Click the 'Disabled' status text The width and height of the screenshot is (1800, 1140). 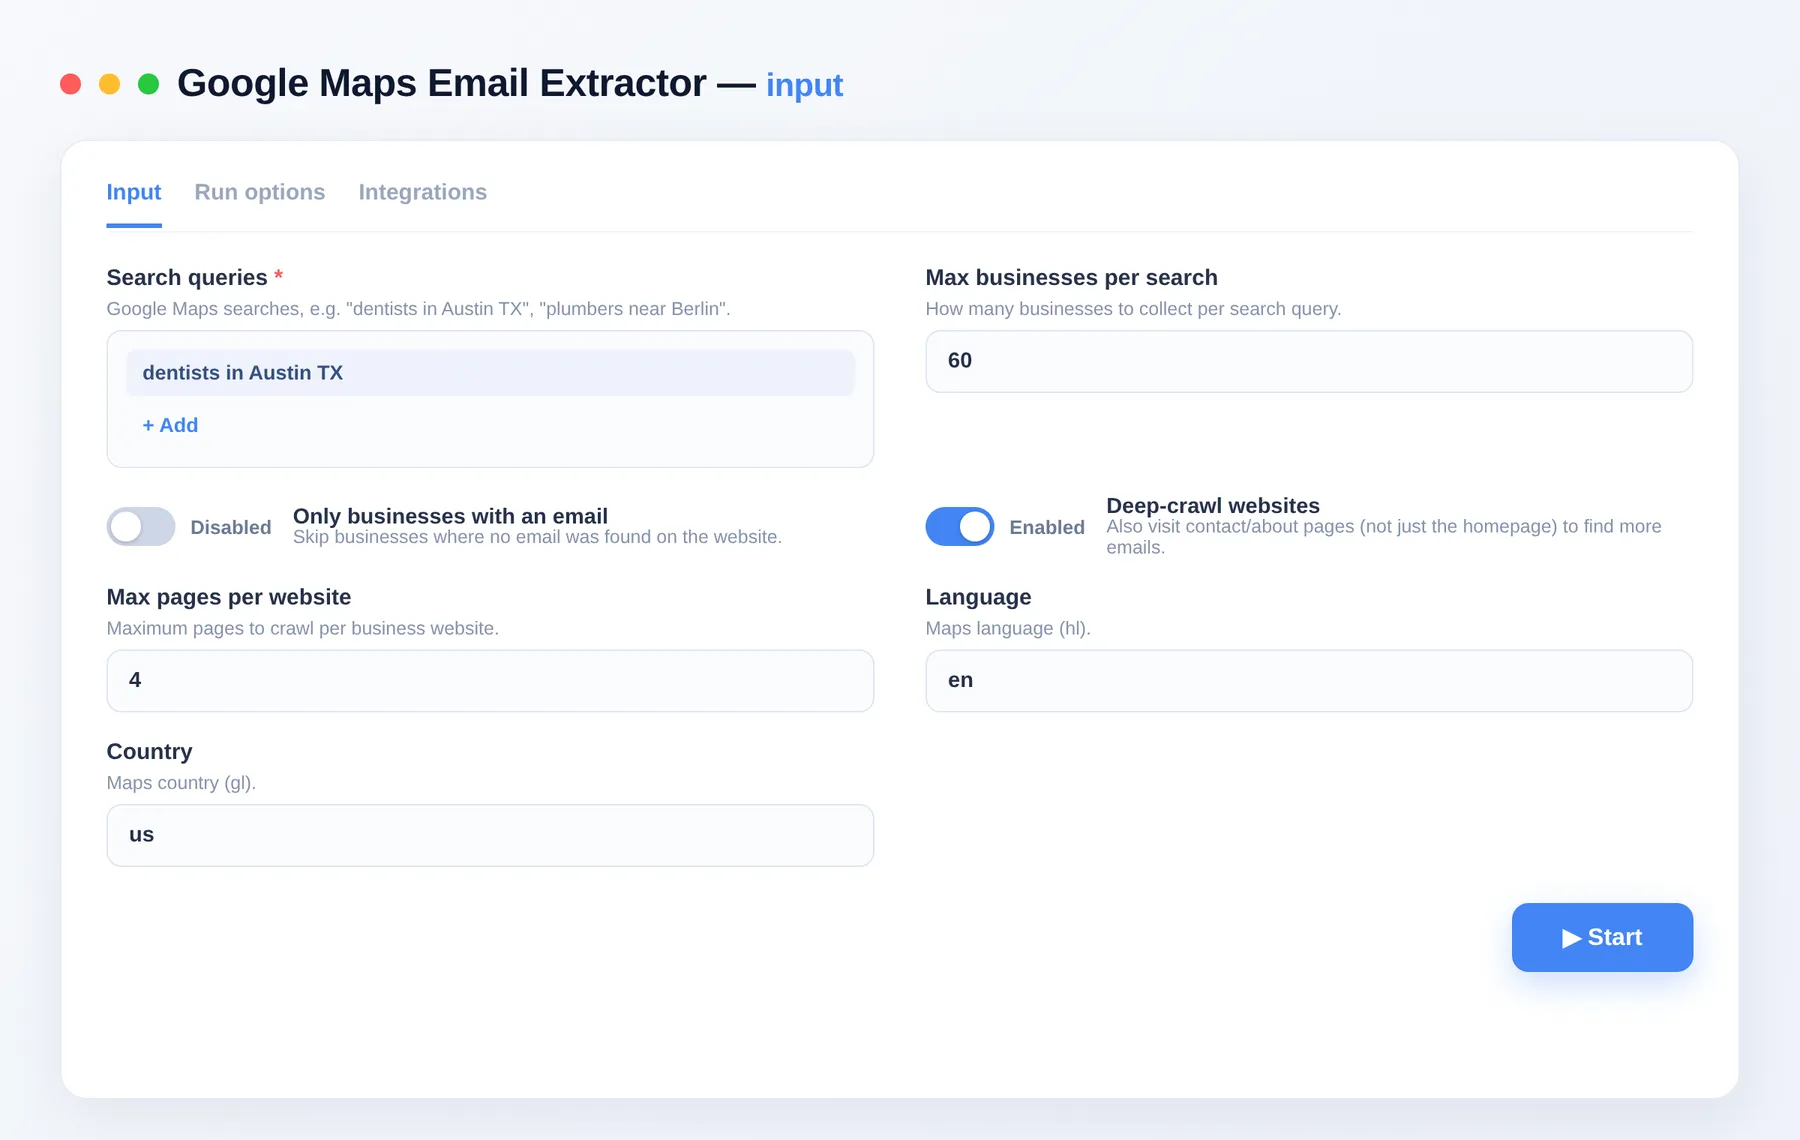pyautogui.click(x=231, y=527)
